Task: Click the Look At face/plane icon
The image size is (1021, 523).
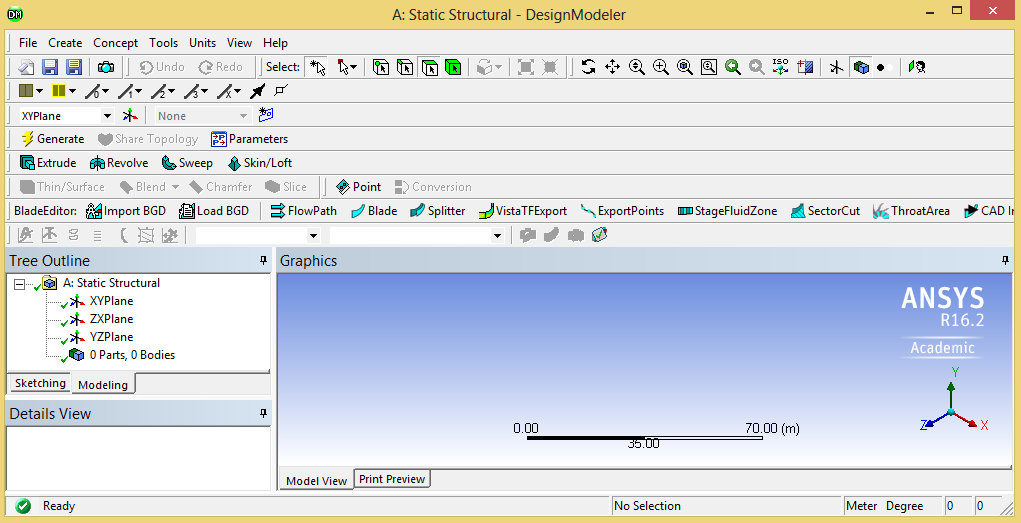Action: click(x=805, y=66)
